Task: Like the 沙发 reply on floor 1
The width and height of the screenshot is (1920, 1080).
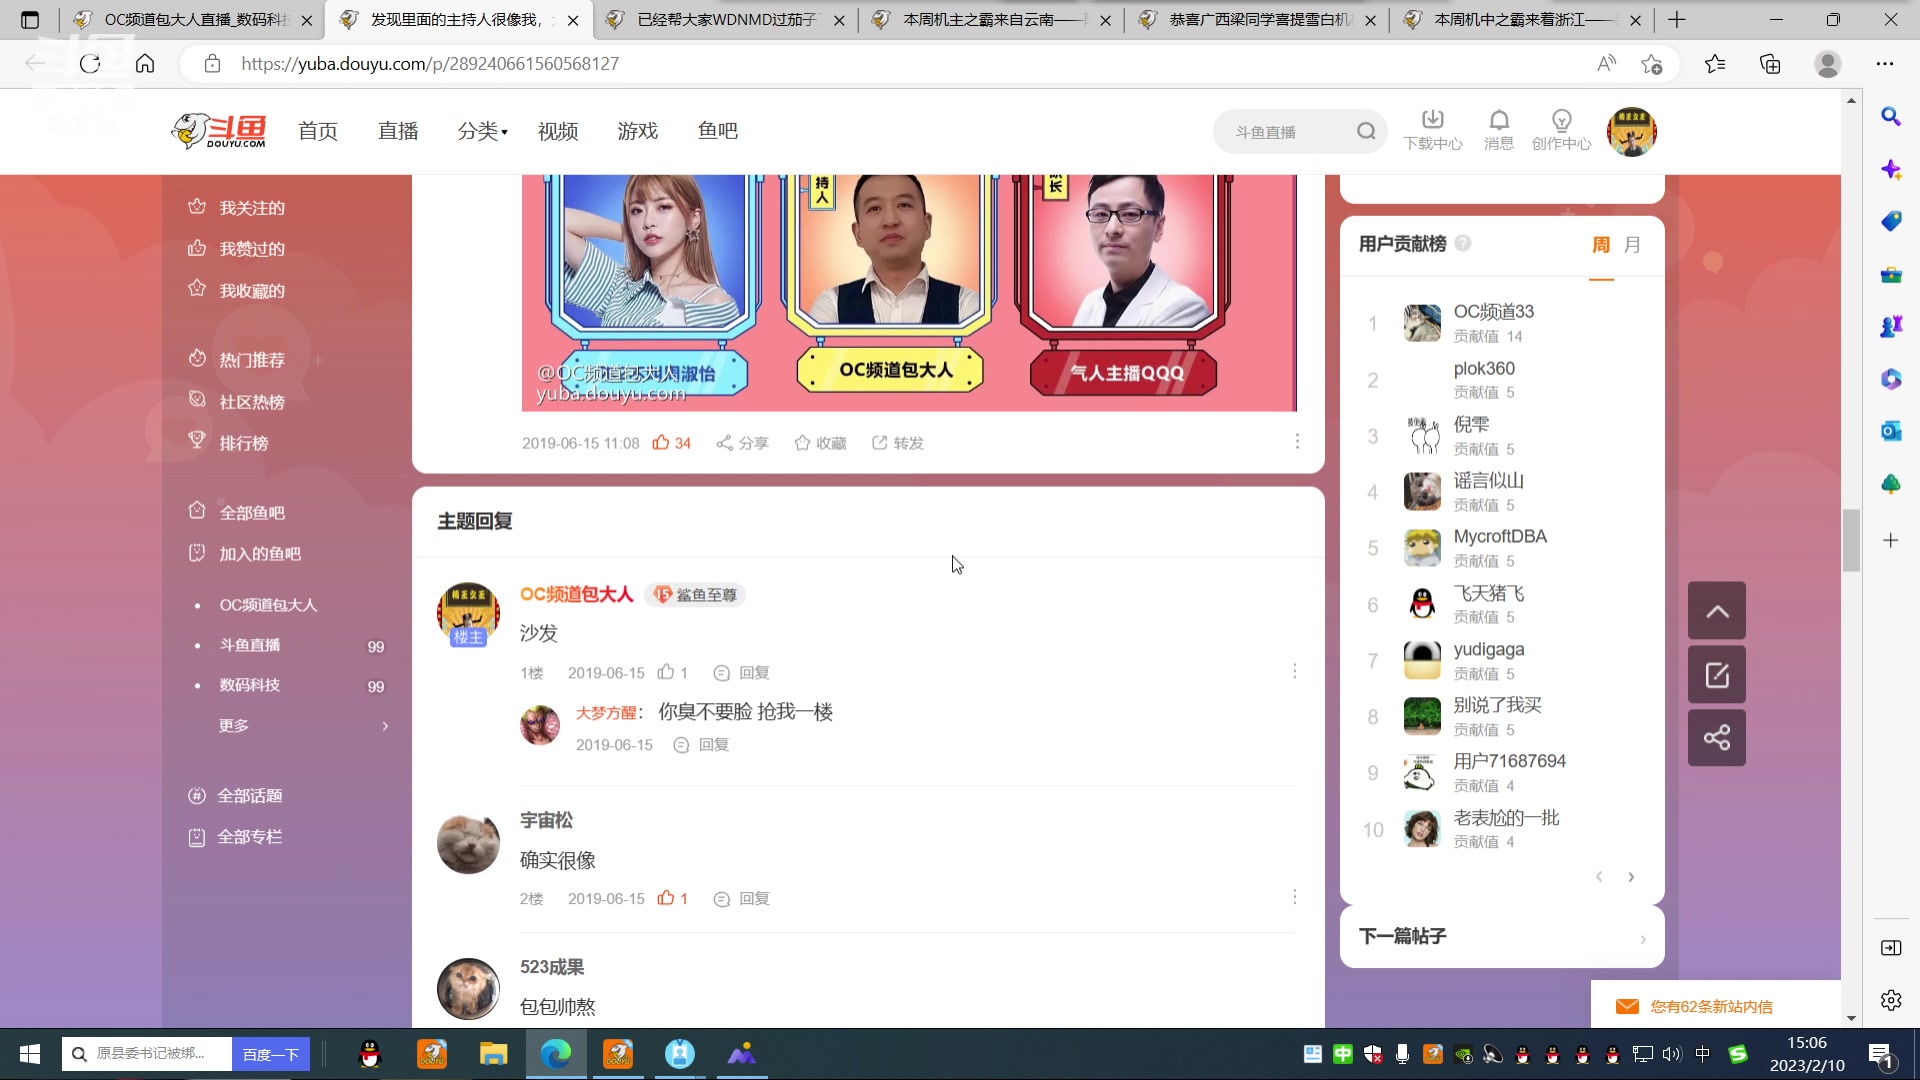Action: point(672,673)
